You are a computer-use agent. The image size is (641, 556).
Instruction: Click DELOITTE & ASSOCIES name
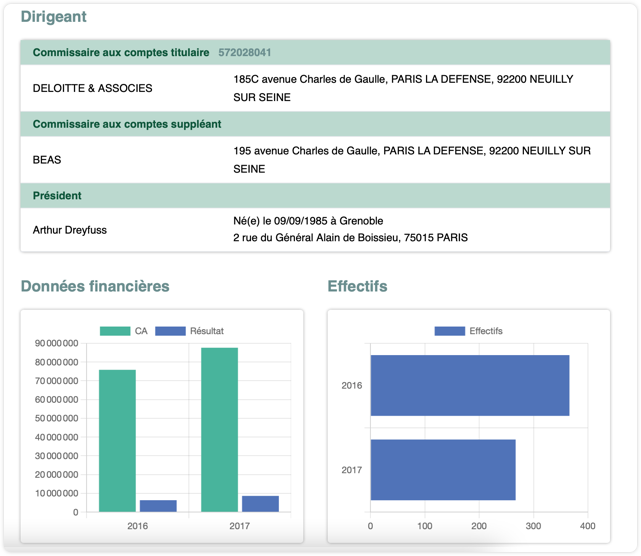click(93, 88)
